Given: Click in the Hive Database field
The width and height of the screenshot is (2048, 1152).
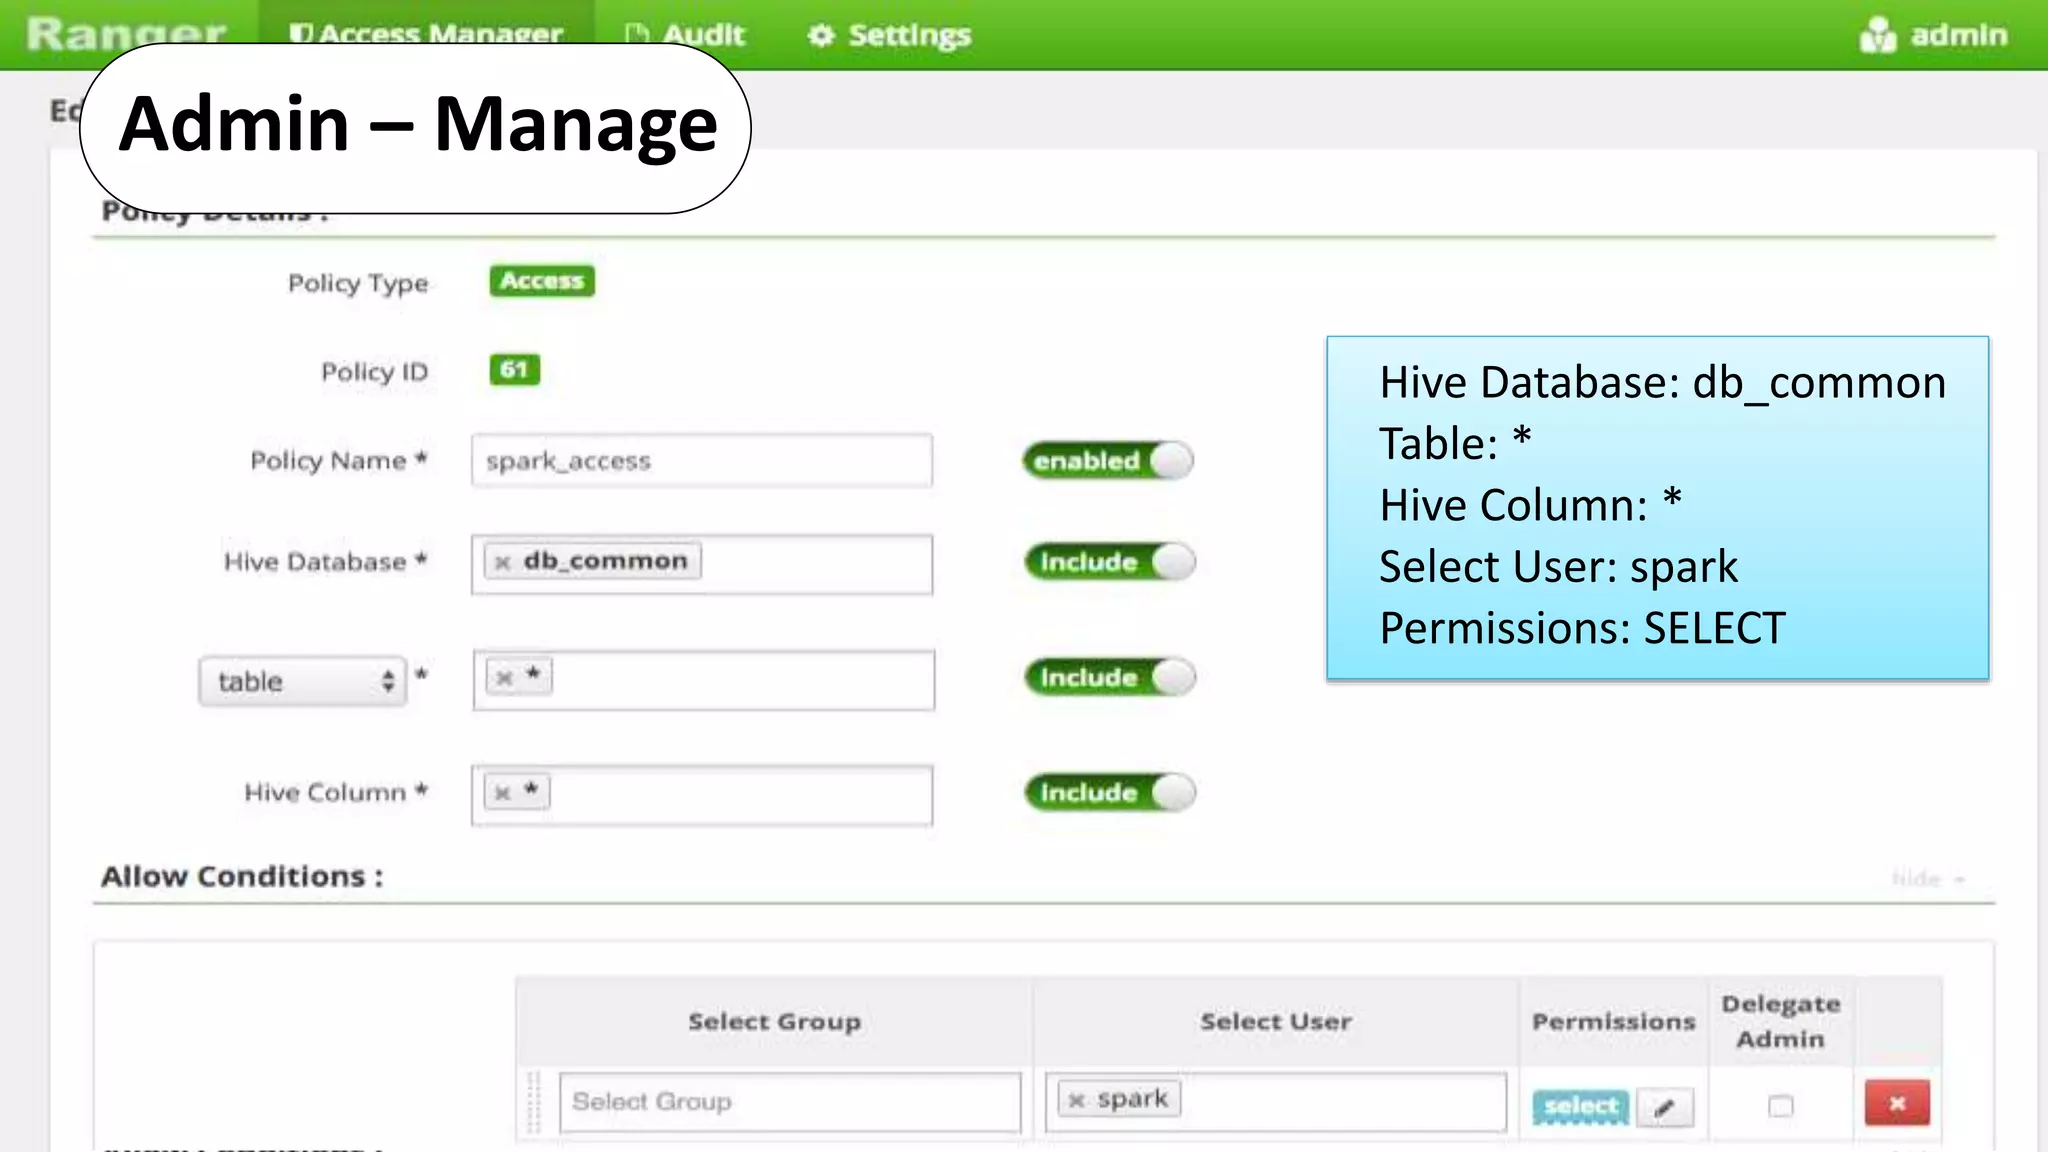Looking at the screenshot, I should pos(702,565).
